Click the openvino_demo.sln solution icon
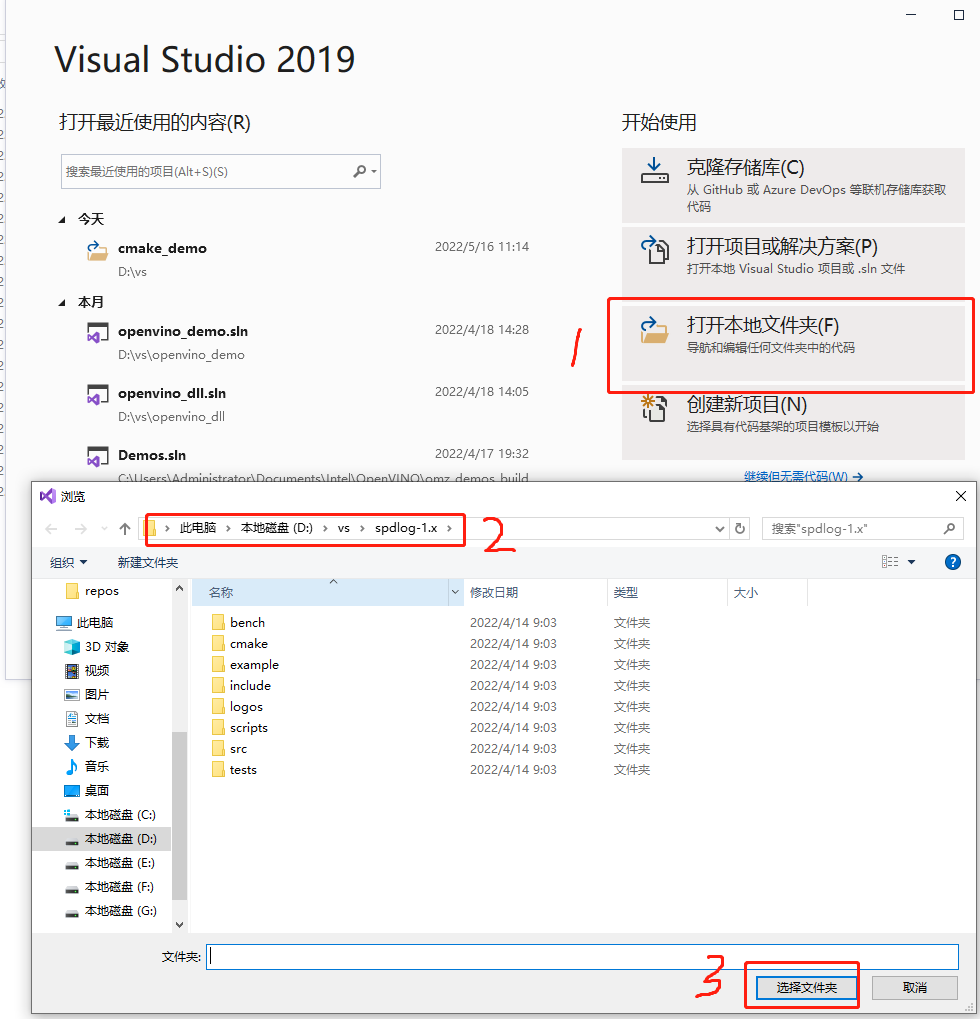 [97, 333]
